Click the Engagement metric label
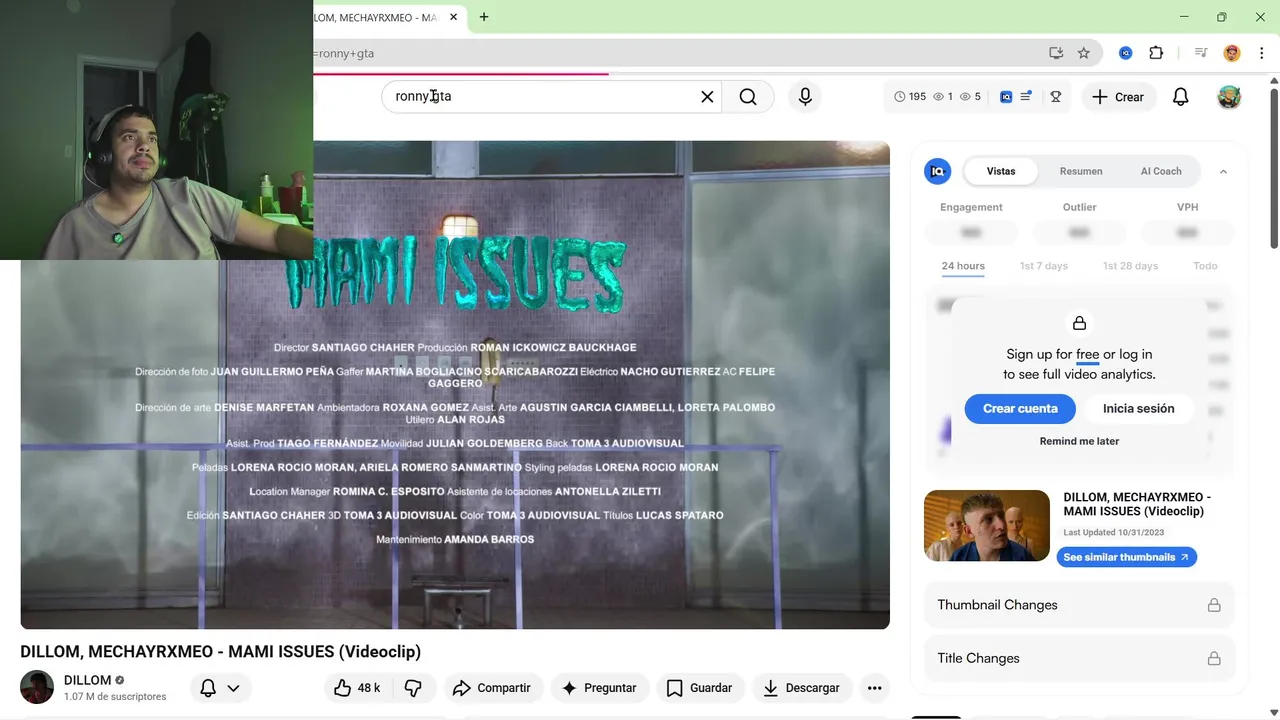 971,207
